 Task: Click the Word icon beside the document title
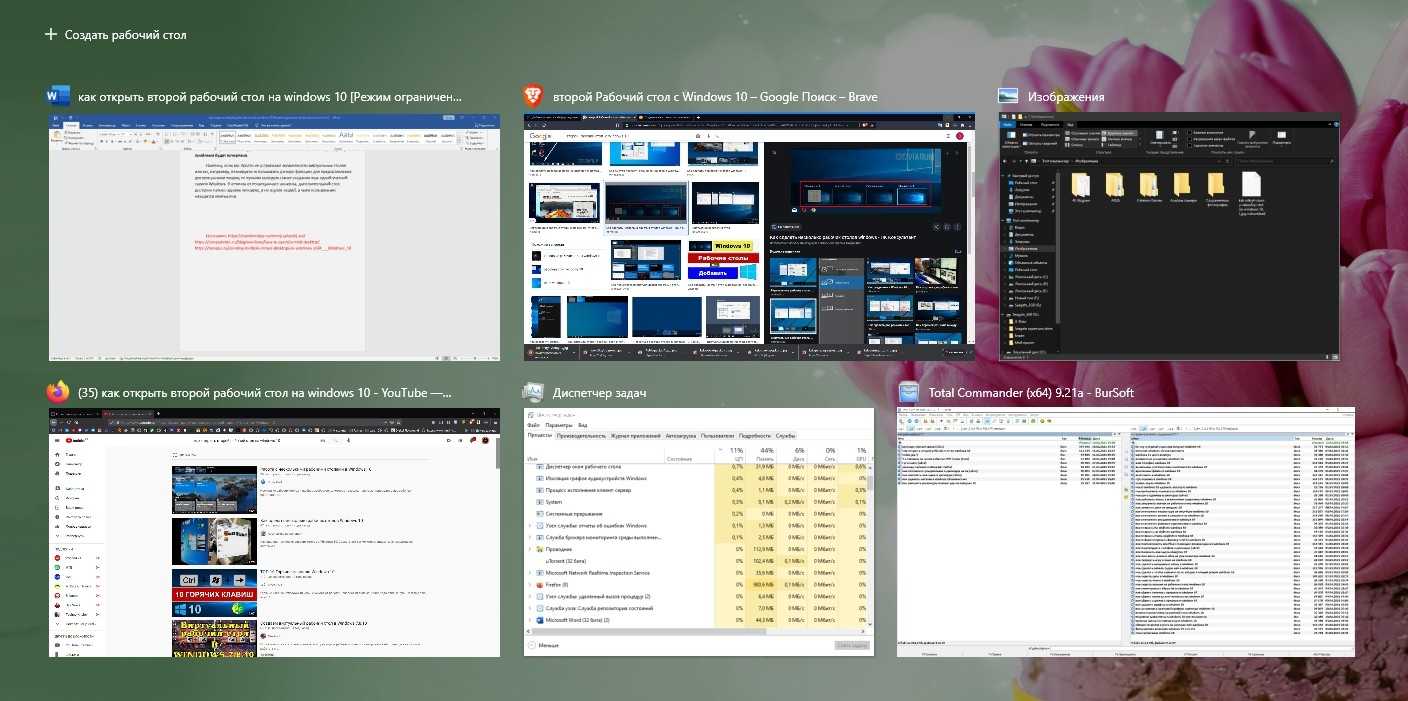point(58,96)
